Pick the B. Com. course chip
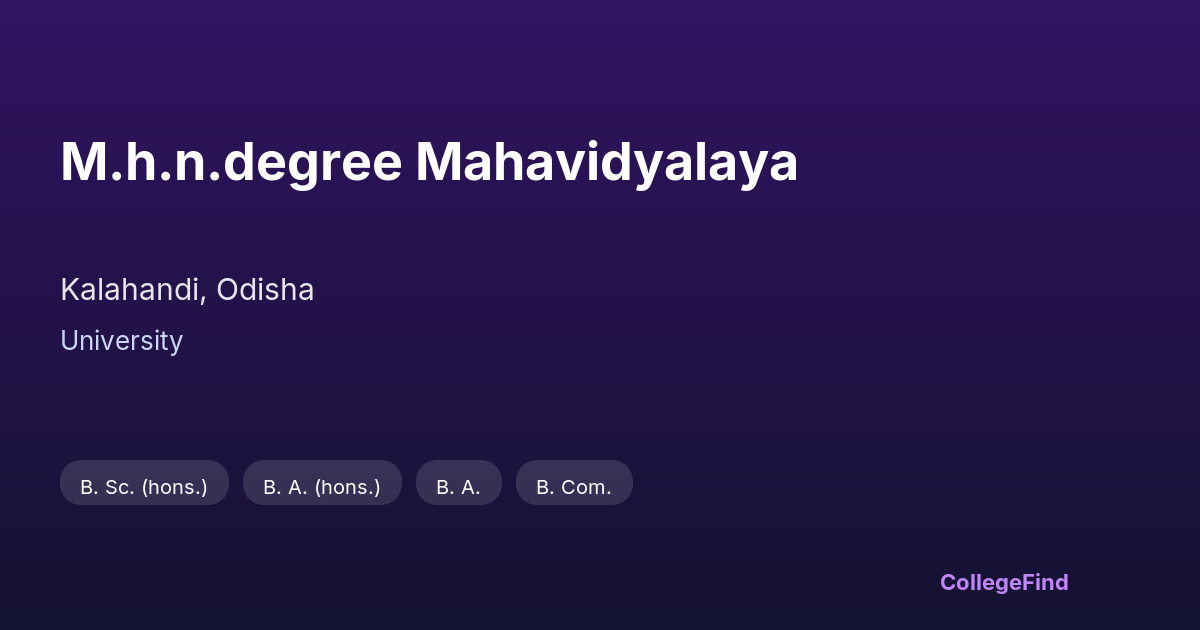 [x=574, y=487]
